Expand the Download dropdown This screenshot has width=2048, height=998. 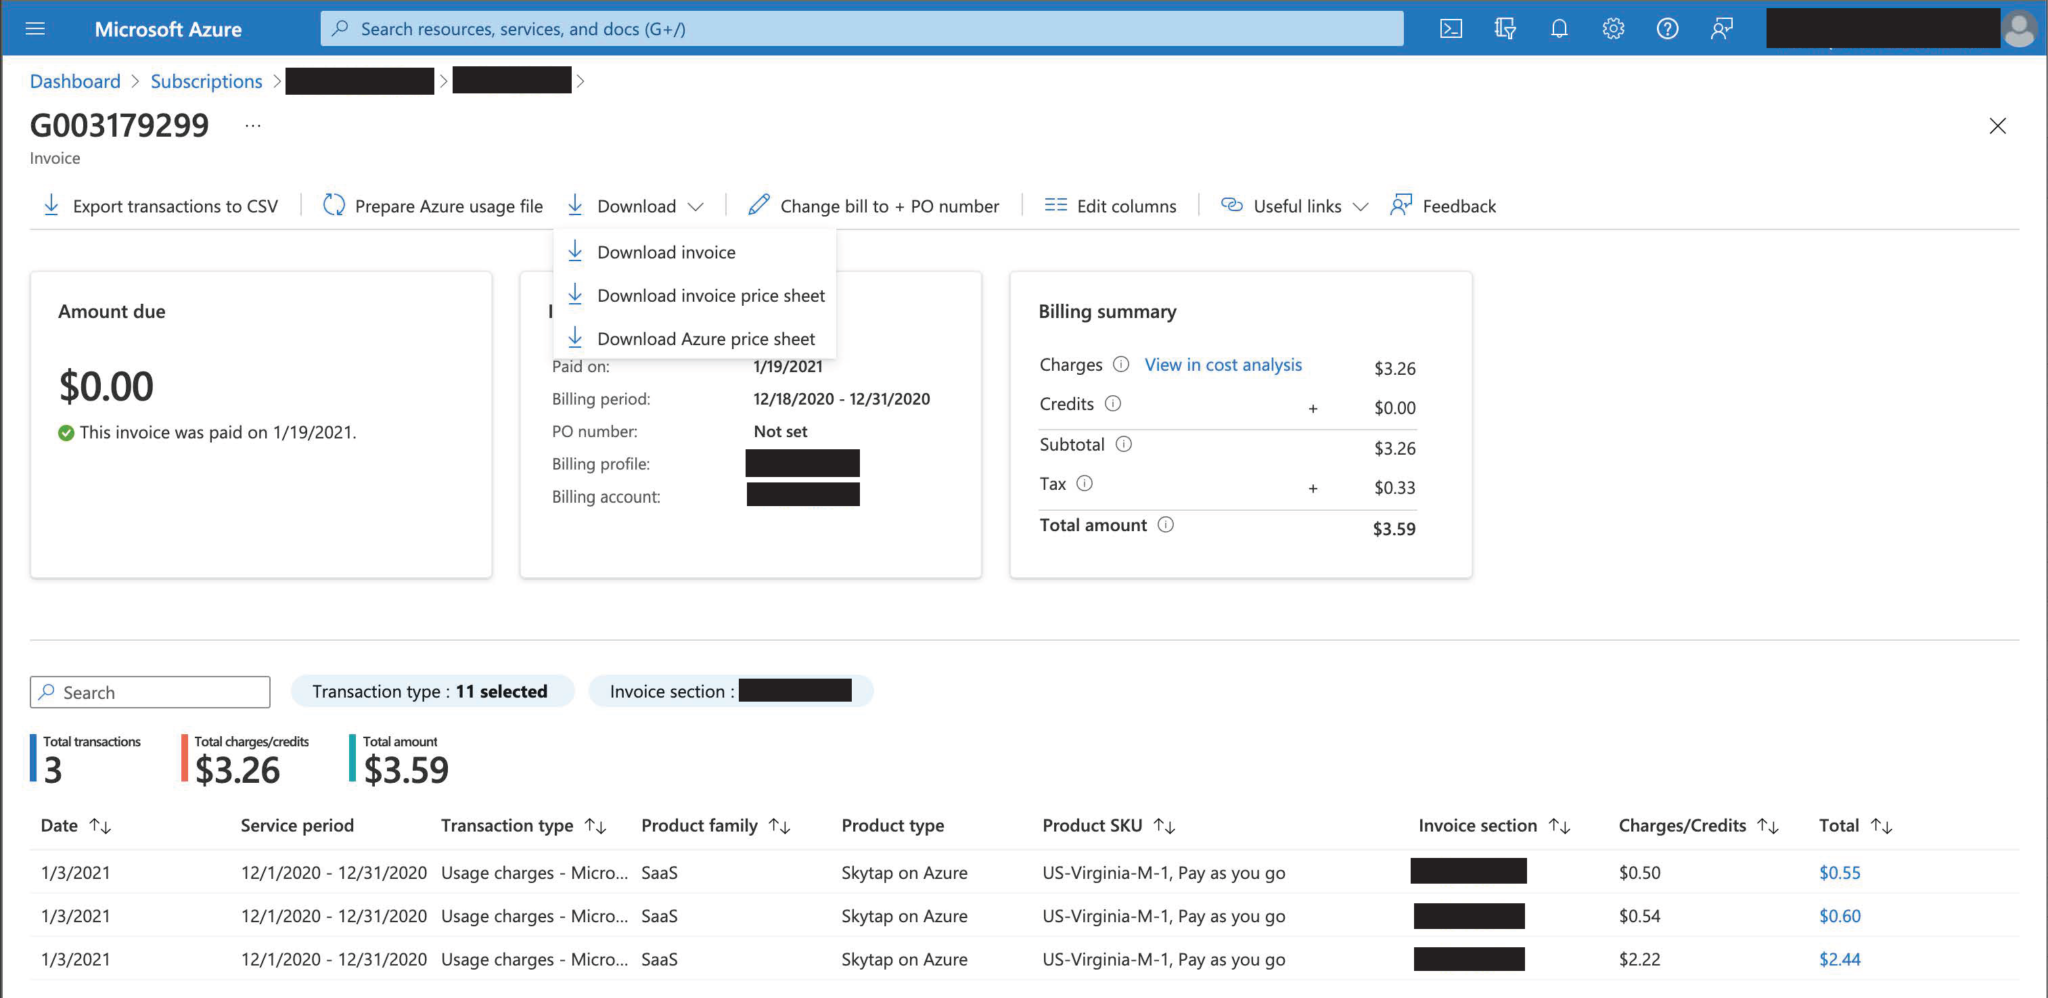pyautogui.click(x=636, y=205)
